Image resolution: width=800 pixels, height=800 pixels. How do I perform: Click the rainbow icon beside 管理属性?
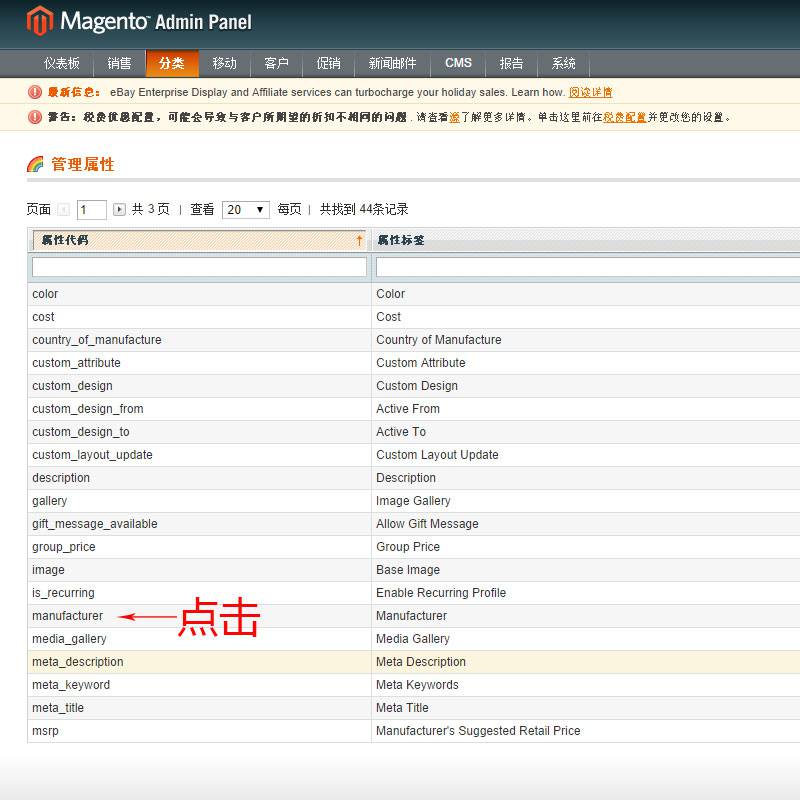tap(35, 164)
